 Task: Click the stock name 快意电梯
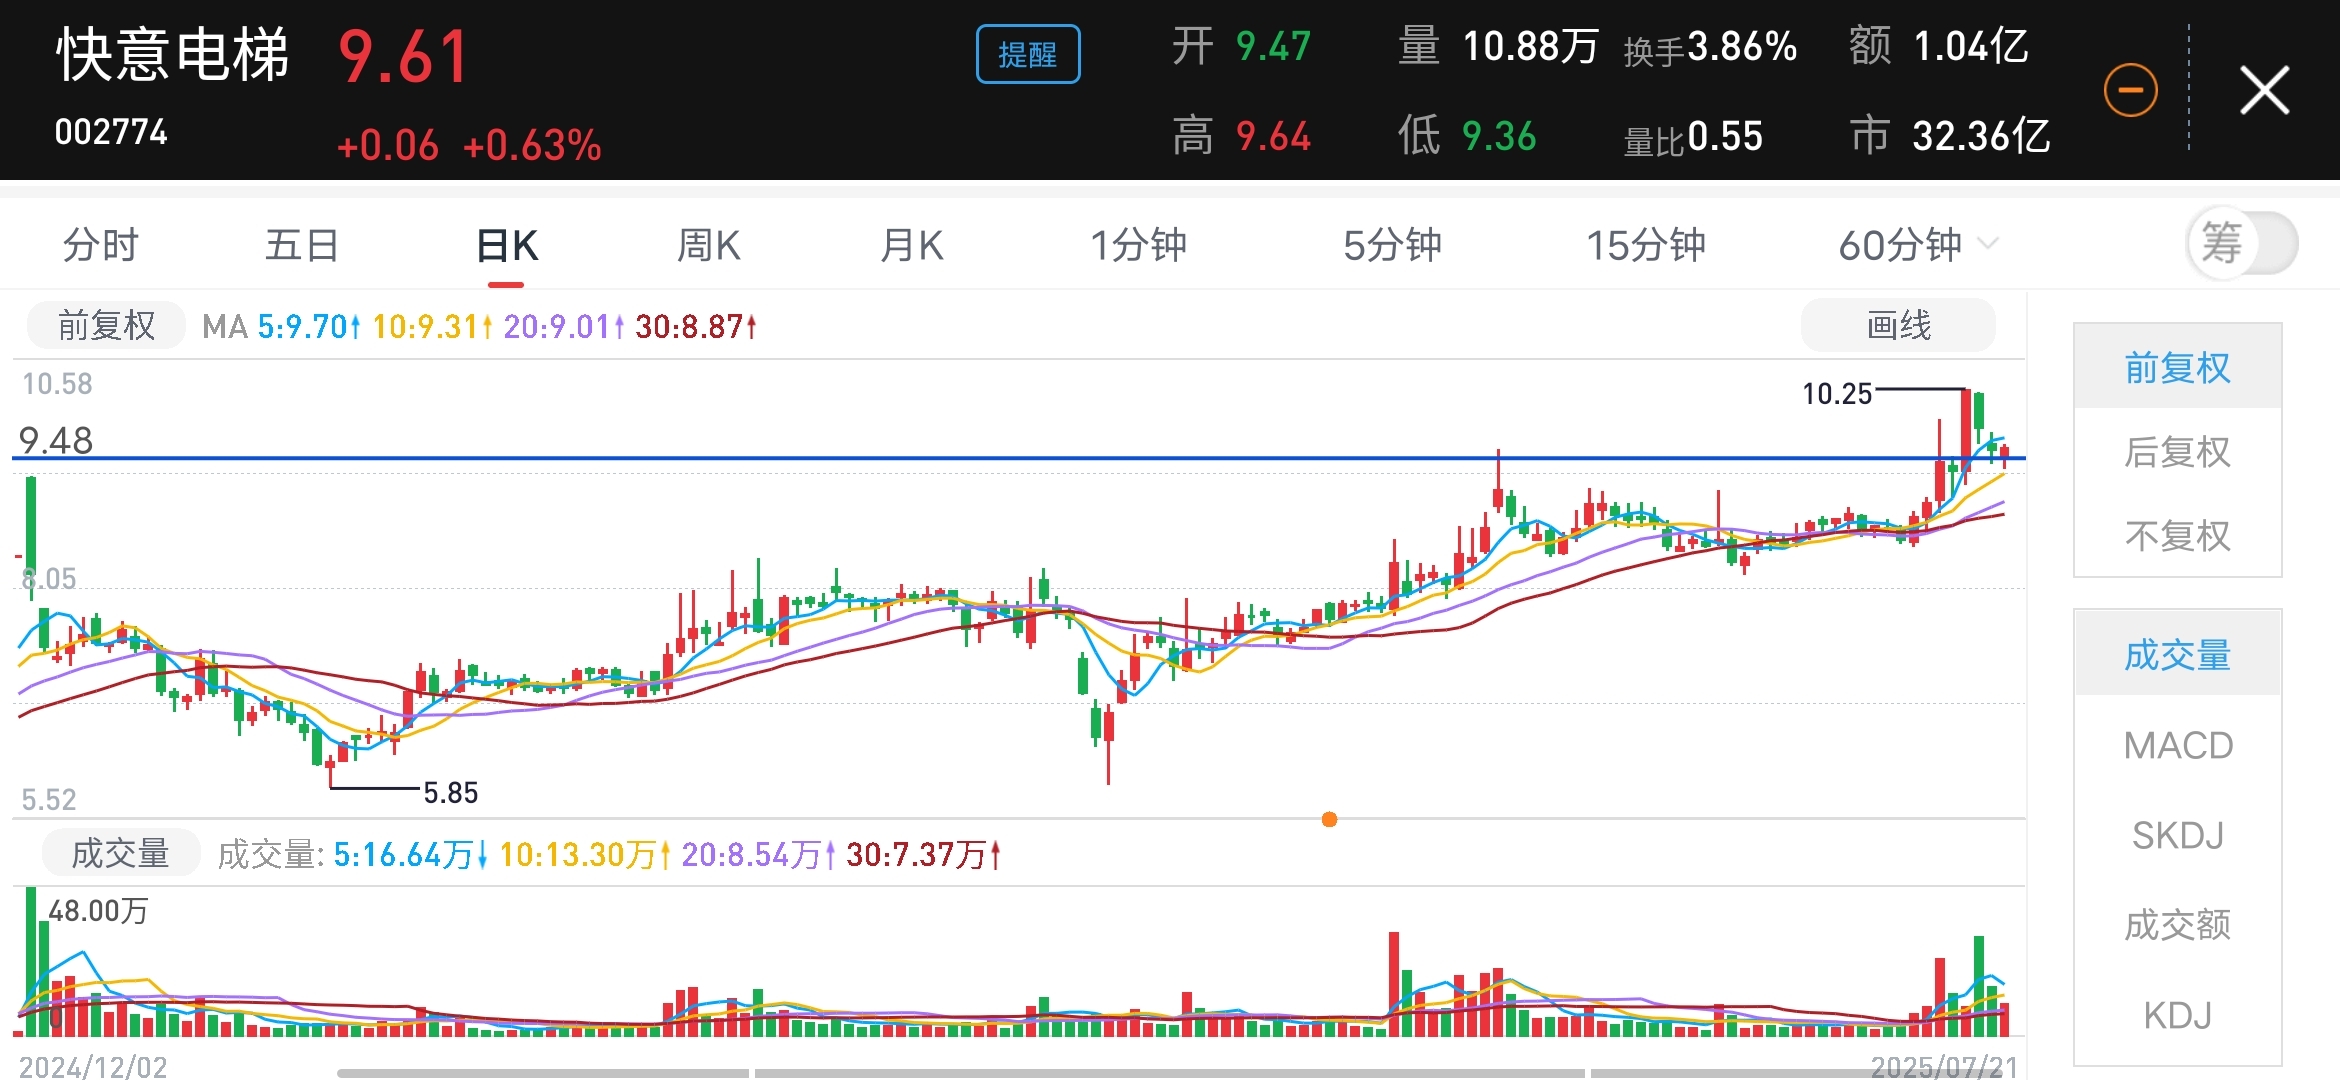[x=172, y=55]
